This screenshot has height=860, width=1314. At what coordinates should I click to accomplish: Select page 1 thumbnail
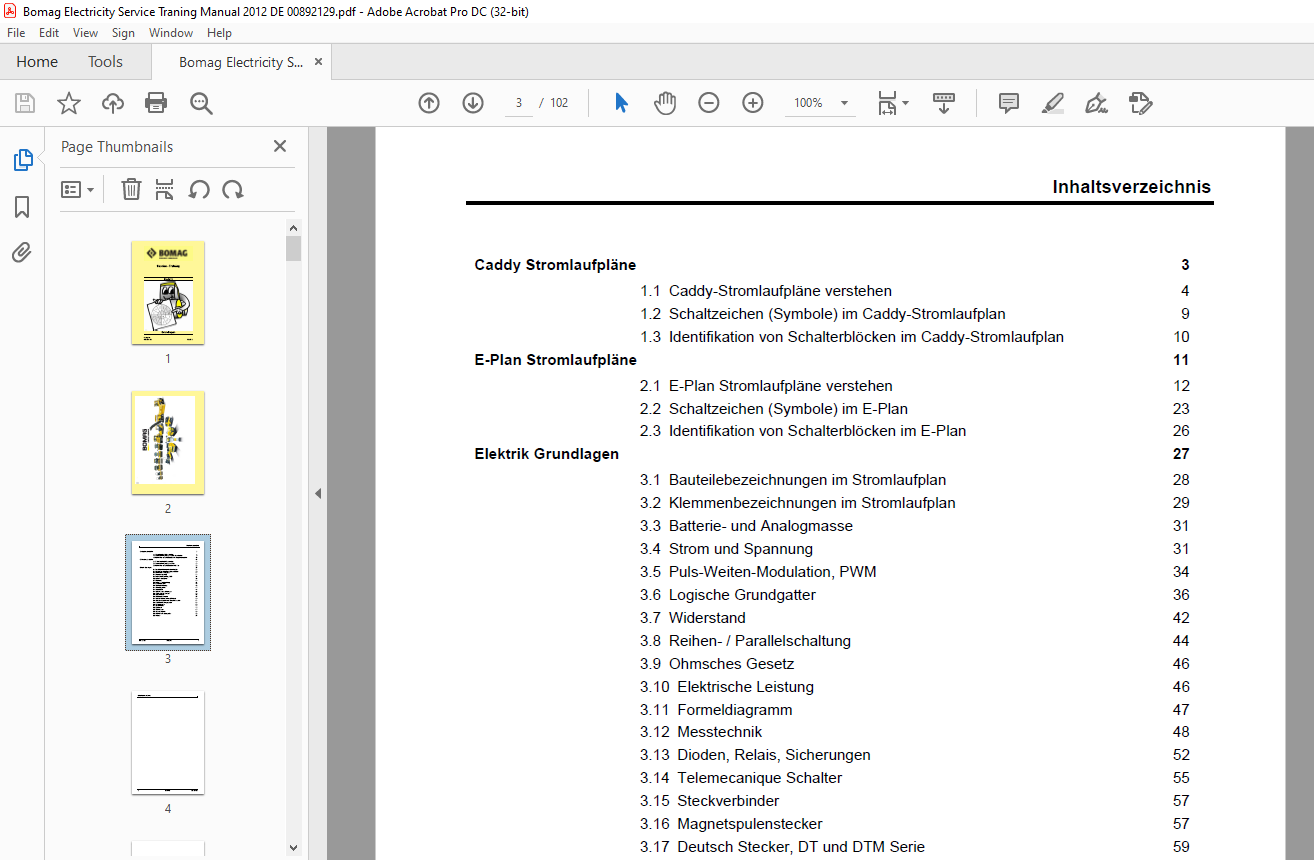[168, 293]
